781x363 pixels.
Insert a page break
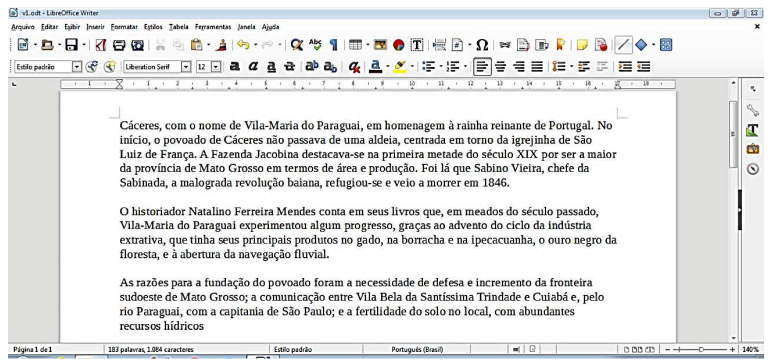(439, 45)
